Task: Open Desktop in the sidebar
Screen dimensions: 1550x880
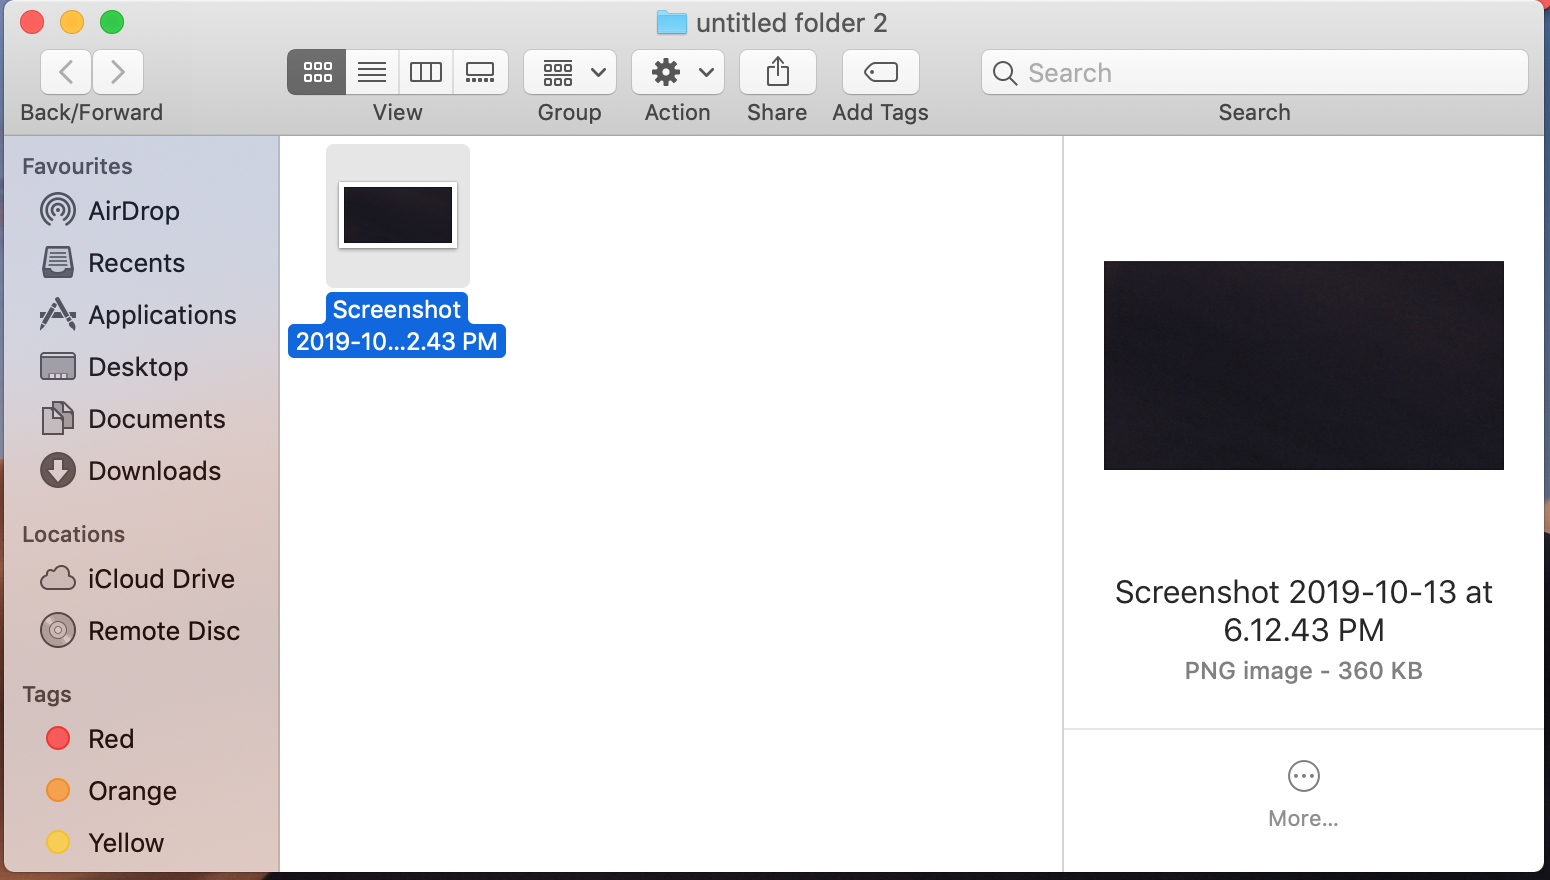Action: [114, 367]
